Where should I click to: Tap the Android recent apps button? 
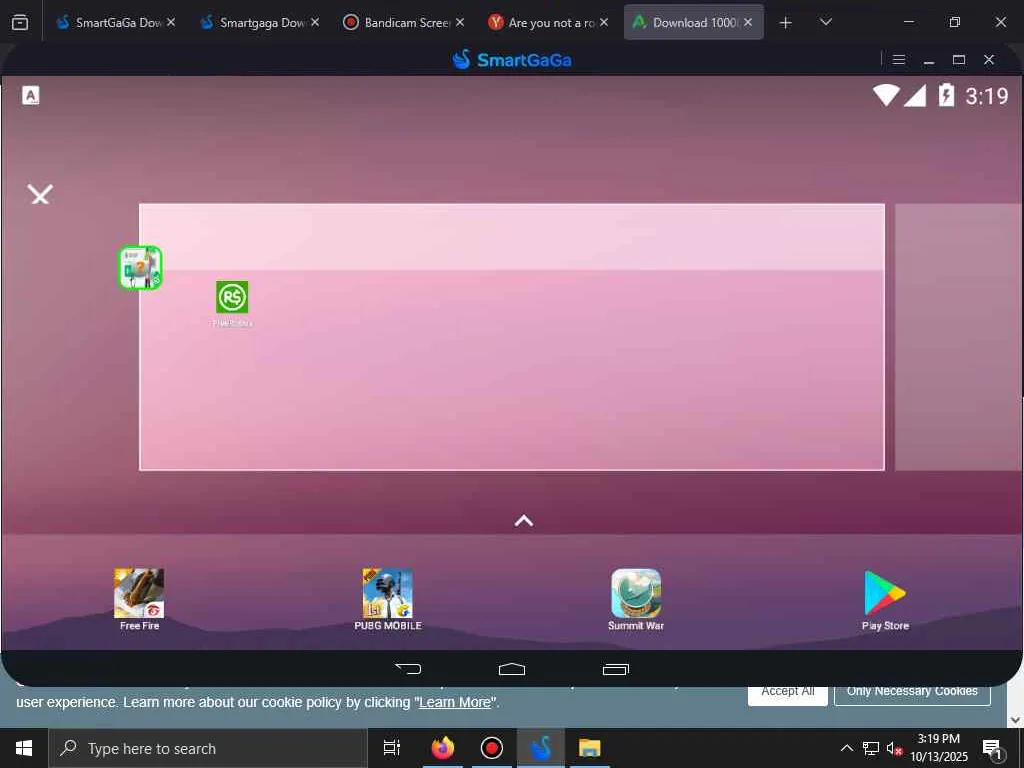point(616,669)
